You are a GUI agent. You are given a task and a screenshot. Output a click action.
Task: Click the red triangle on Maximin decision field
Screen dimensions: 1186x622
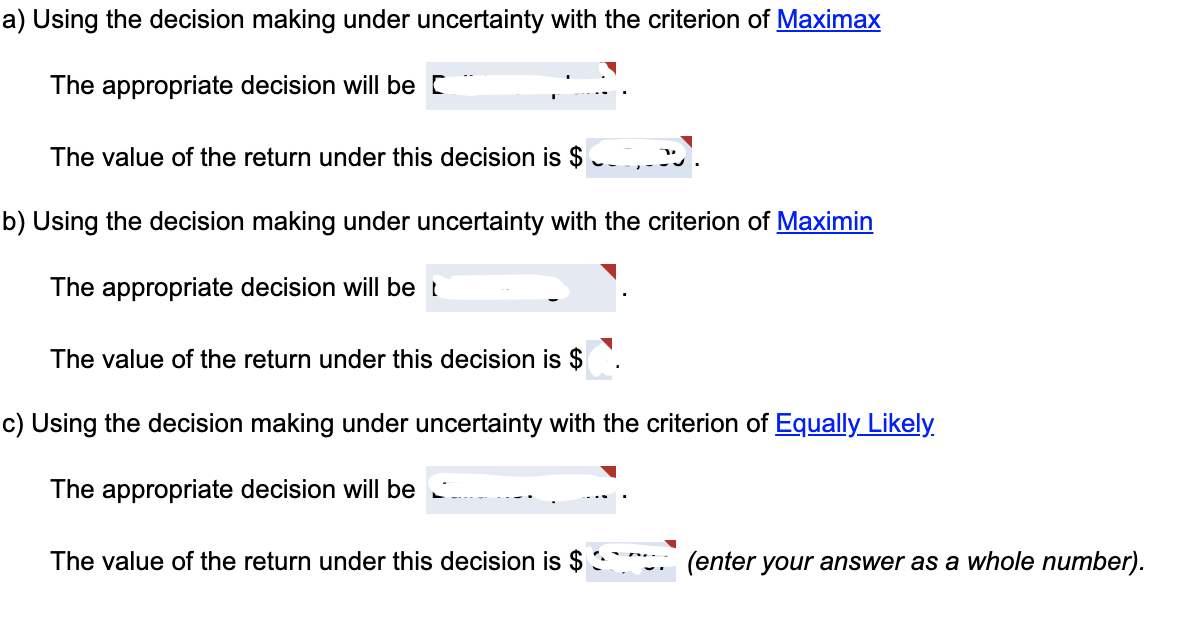pos(608,270)
